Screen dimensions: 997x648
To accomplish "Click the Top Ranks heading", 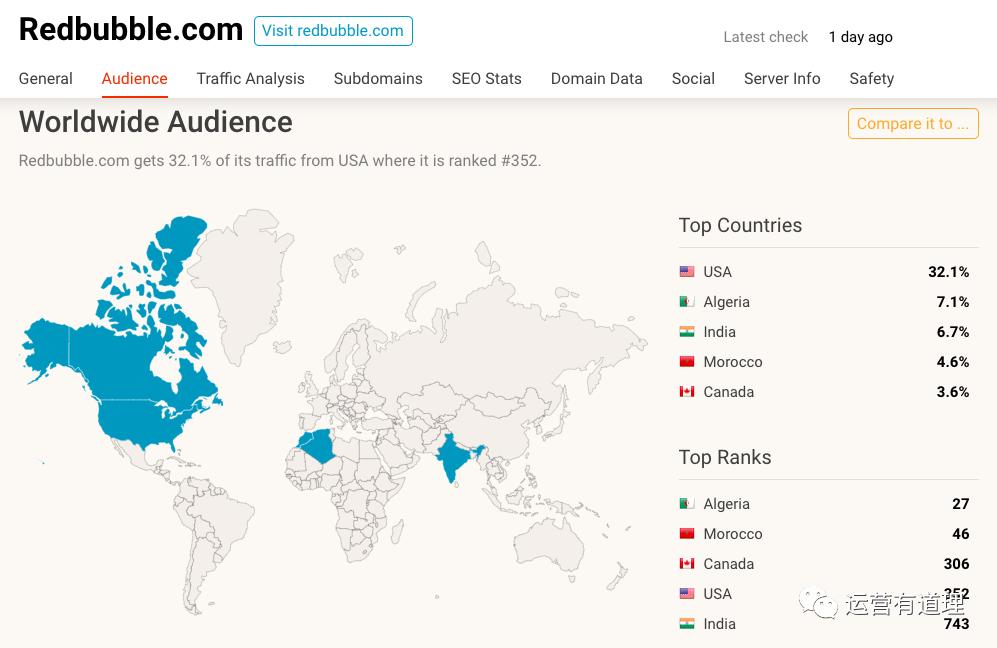I will click(725, 457).
